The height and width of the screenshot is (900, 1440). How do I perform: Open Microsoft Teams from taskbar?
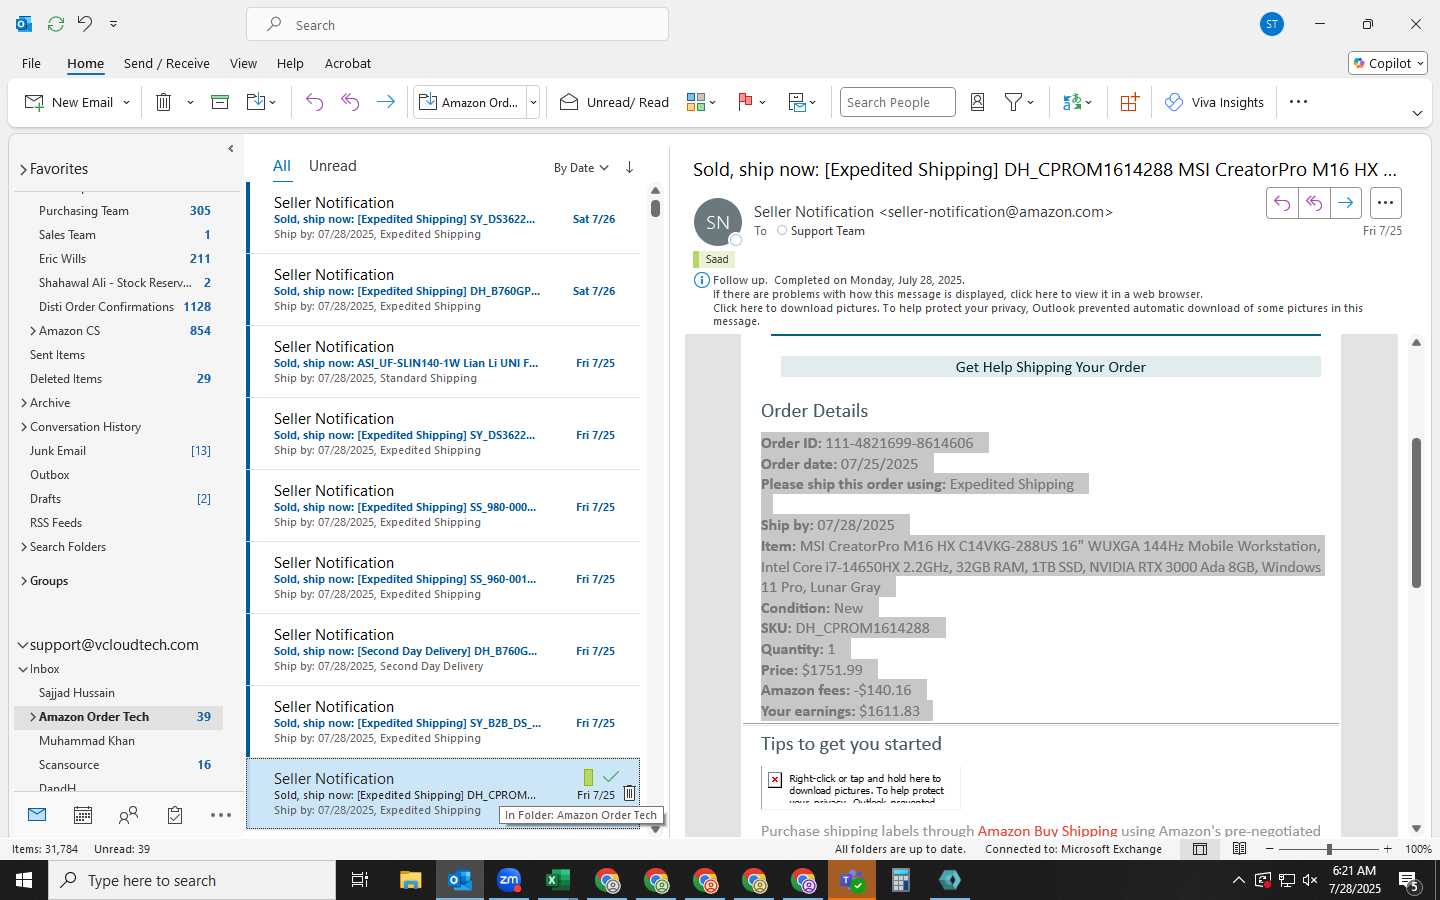[x=852, y=880]
